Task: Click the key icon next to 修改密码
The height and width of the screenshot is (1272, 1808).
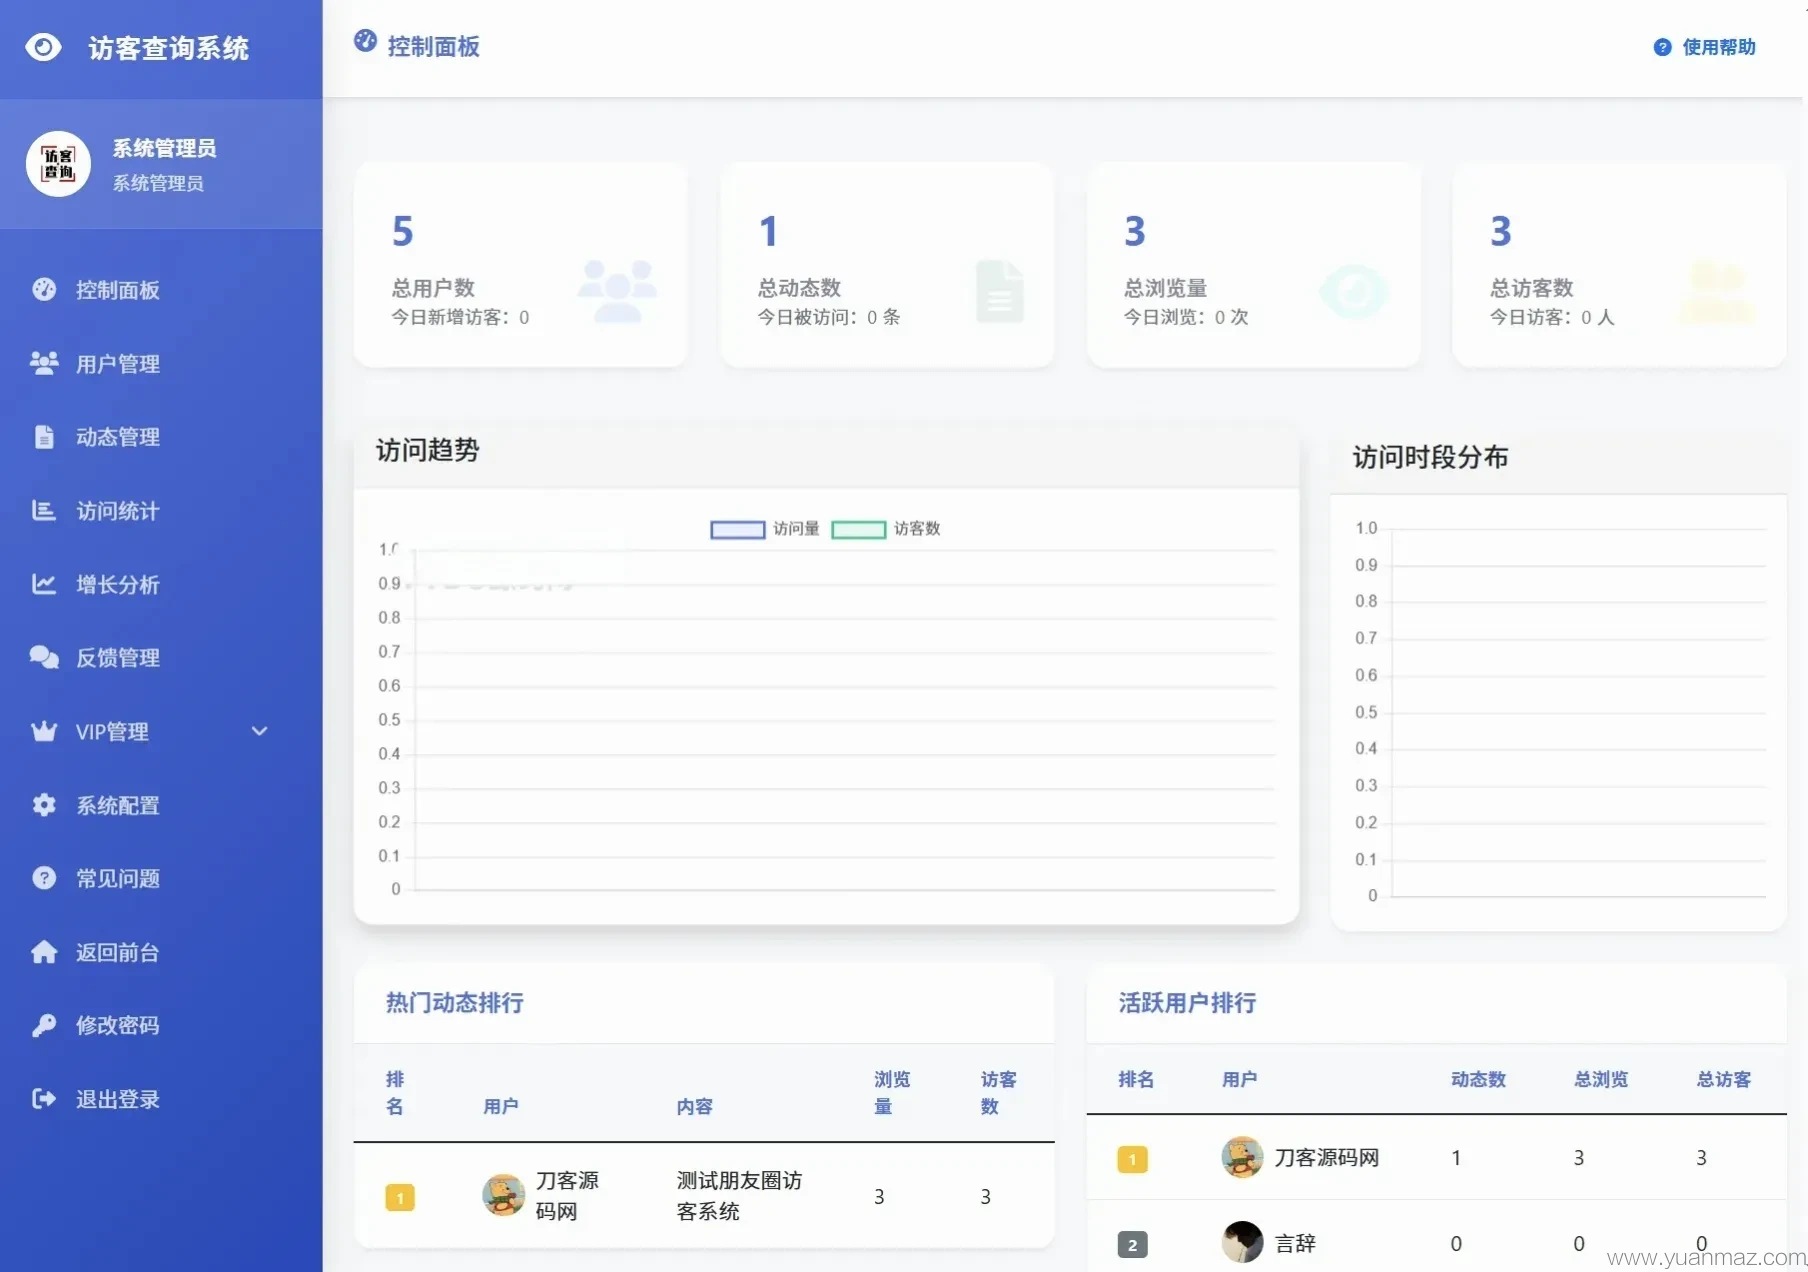Action: pyautogui.click(x=44, y=1025)
